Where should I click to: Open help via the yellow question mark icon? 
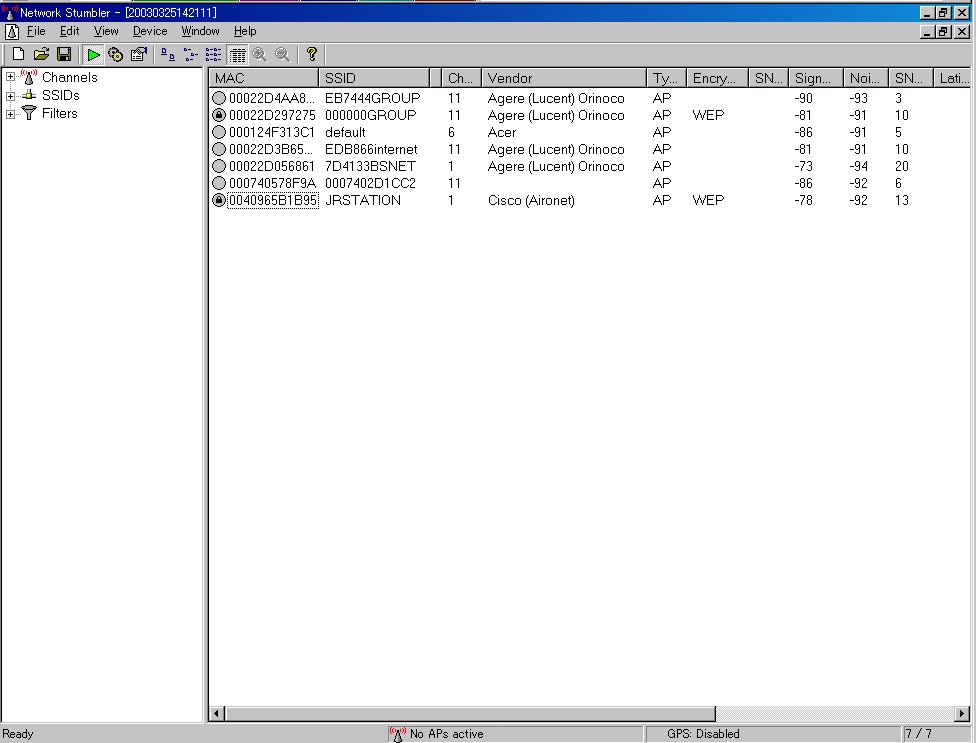[312, 55]
